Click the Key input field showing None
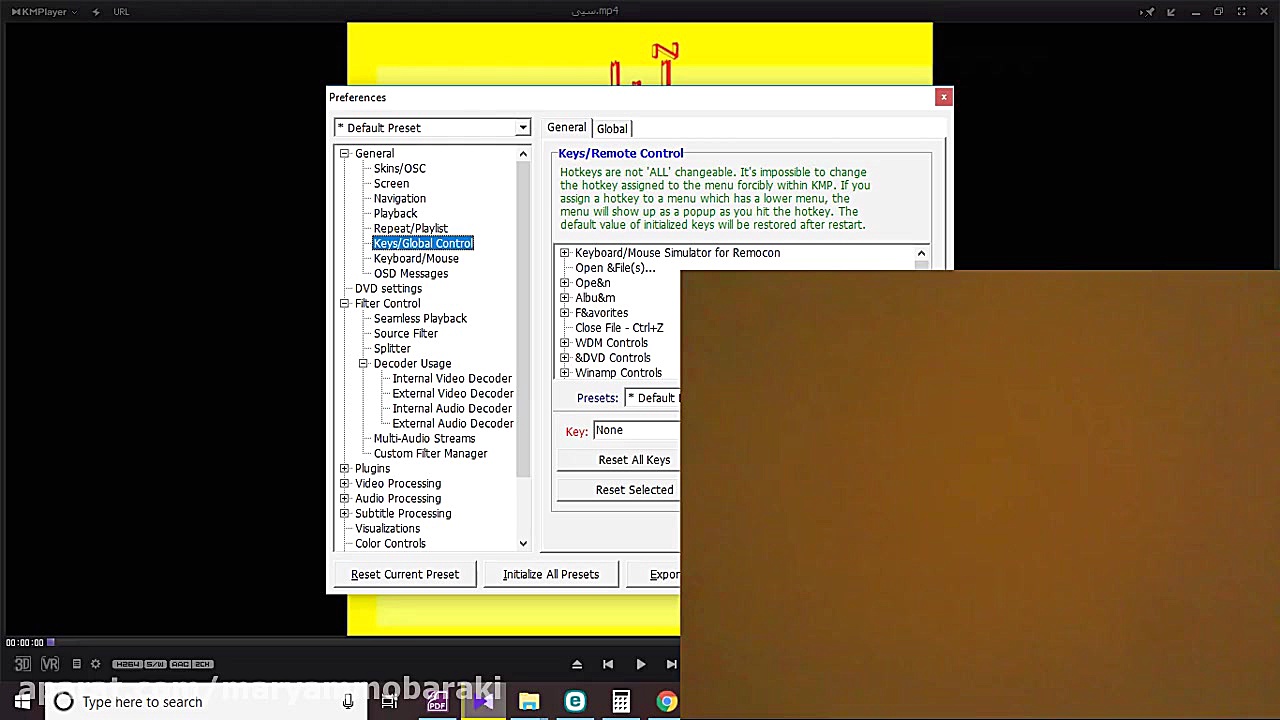The height and width of the screenshot is (720, 1280). pyautogui.click(x=637, y=430)
